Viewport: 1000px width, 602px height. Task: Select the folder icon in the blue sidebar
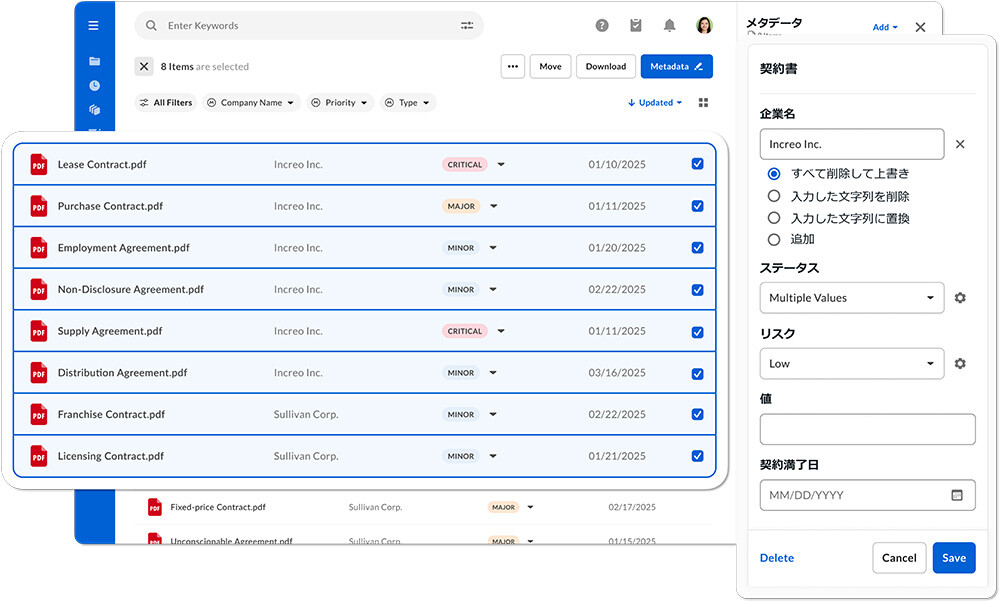(x=93, y=60)
